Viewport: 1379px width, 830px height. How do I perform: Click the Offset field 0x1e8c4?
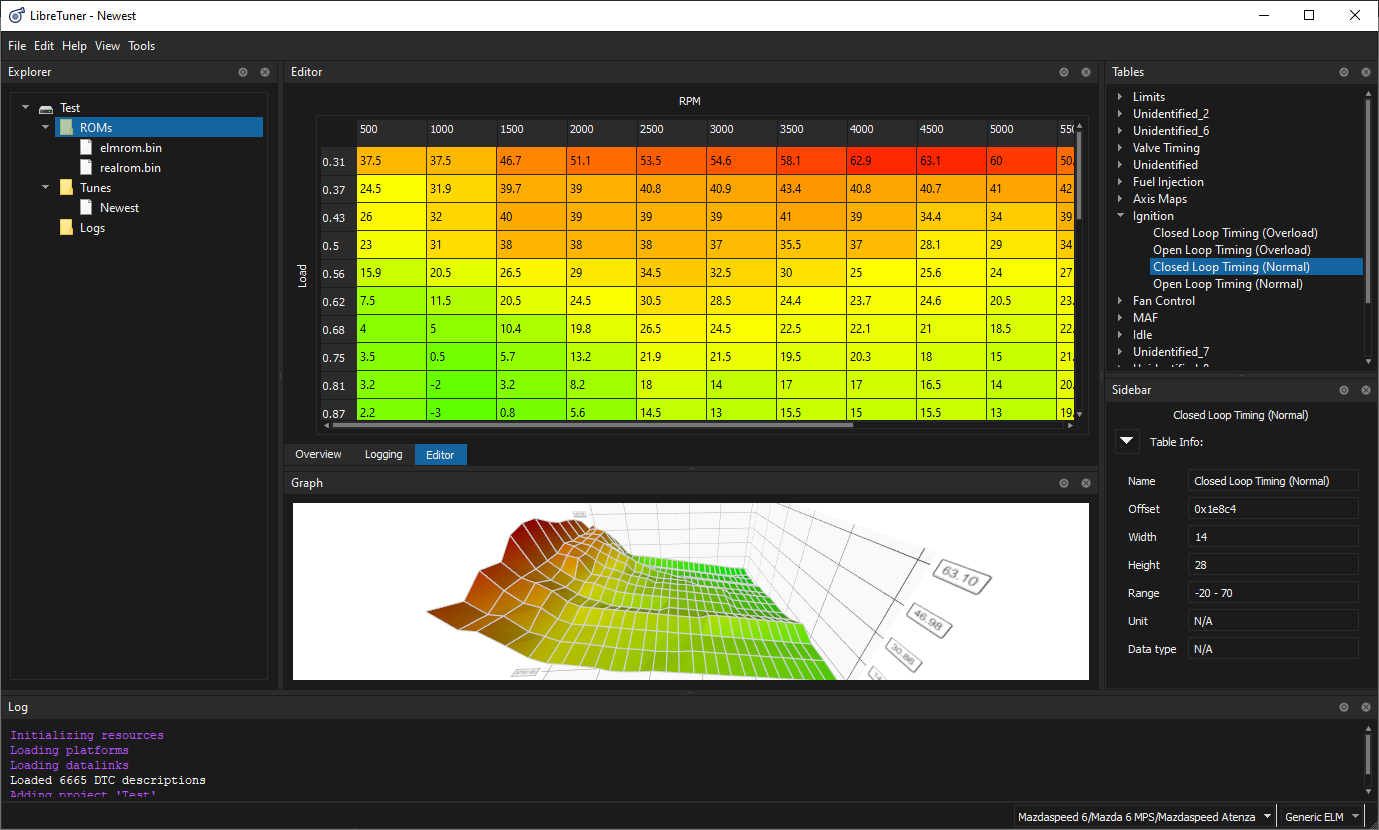[x=1273, y=509]
